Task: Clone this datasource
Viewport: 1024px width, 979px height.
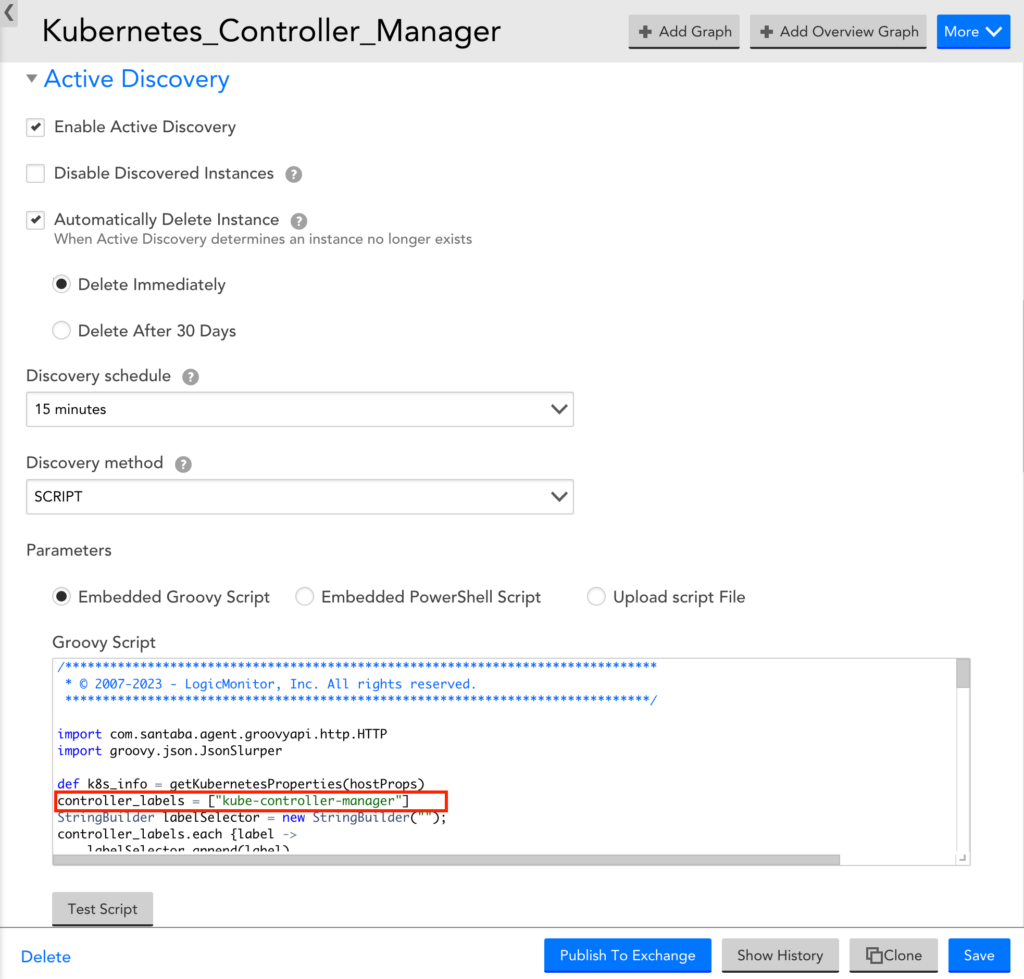Action: [893, 955]
